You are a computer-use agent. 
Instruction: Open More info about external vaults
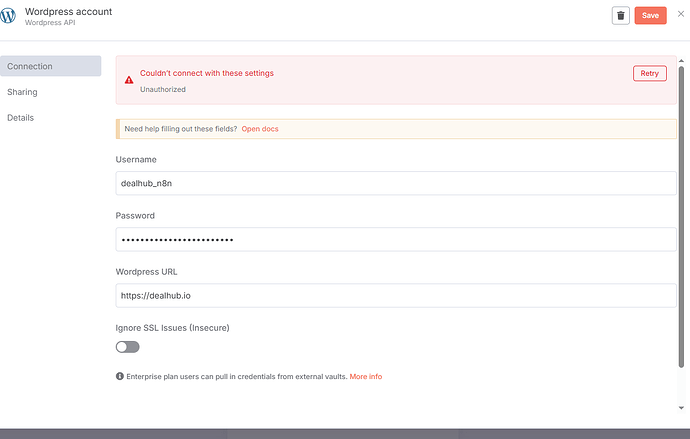point(366,377)
